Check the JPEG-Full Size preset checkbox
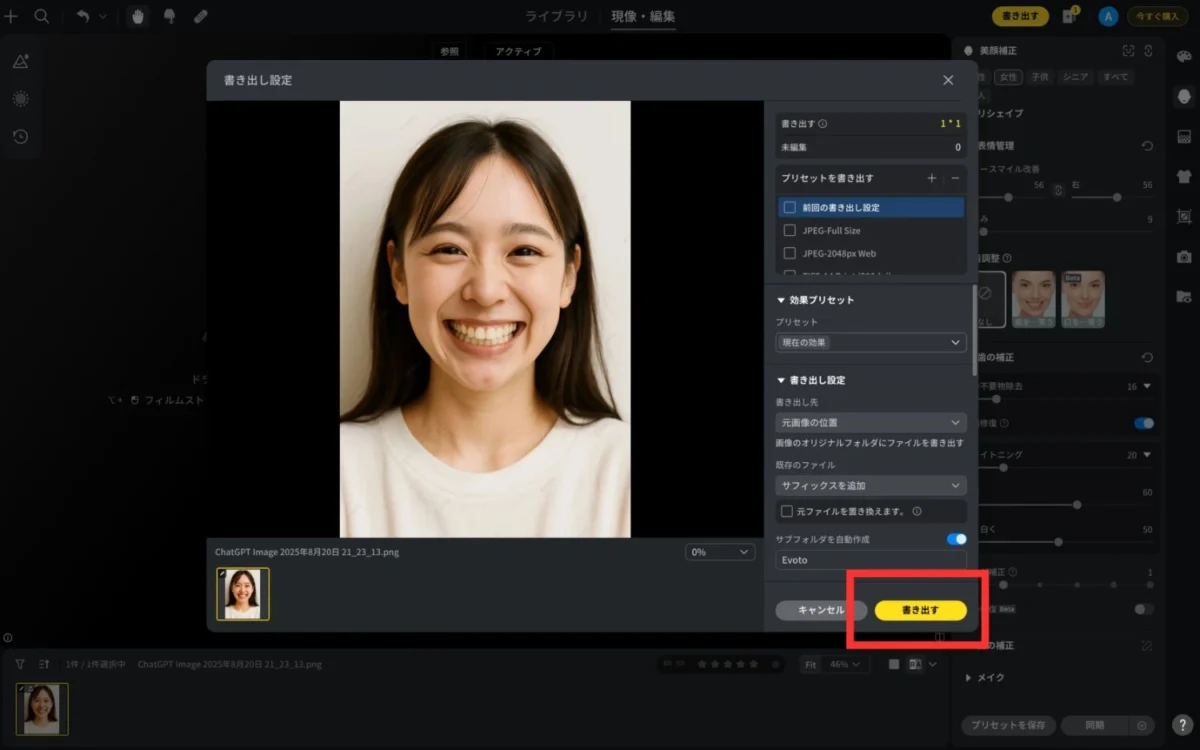 pyautogui.click(x=789, y=231)
